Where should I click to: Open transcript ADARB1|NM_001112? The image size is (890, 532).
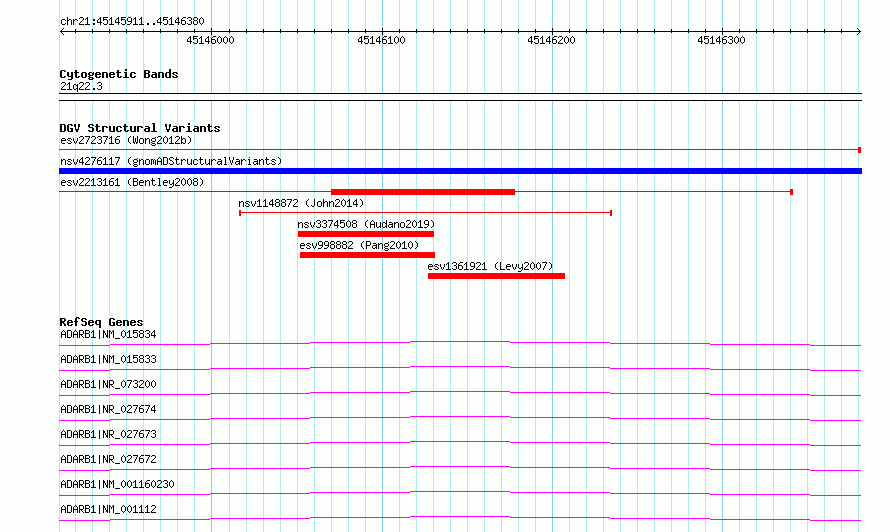pos(108,509)
